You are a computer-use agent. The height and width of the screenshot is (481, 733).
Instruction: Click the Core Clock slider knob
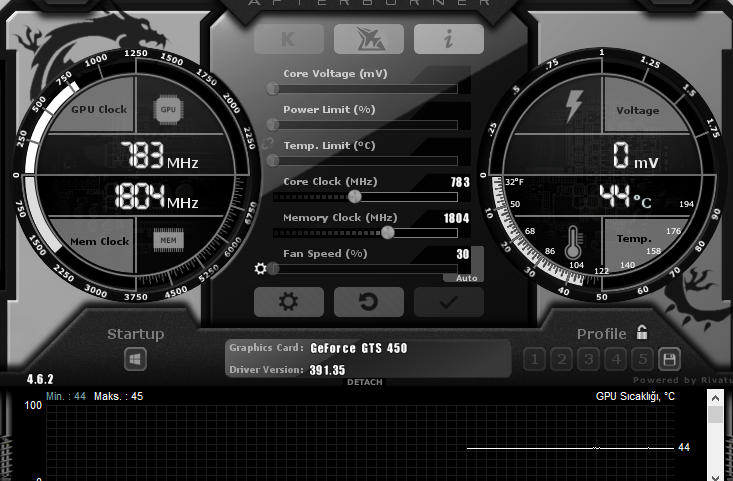(x=355, y=197)
